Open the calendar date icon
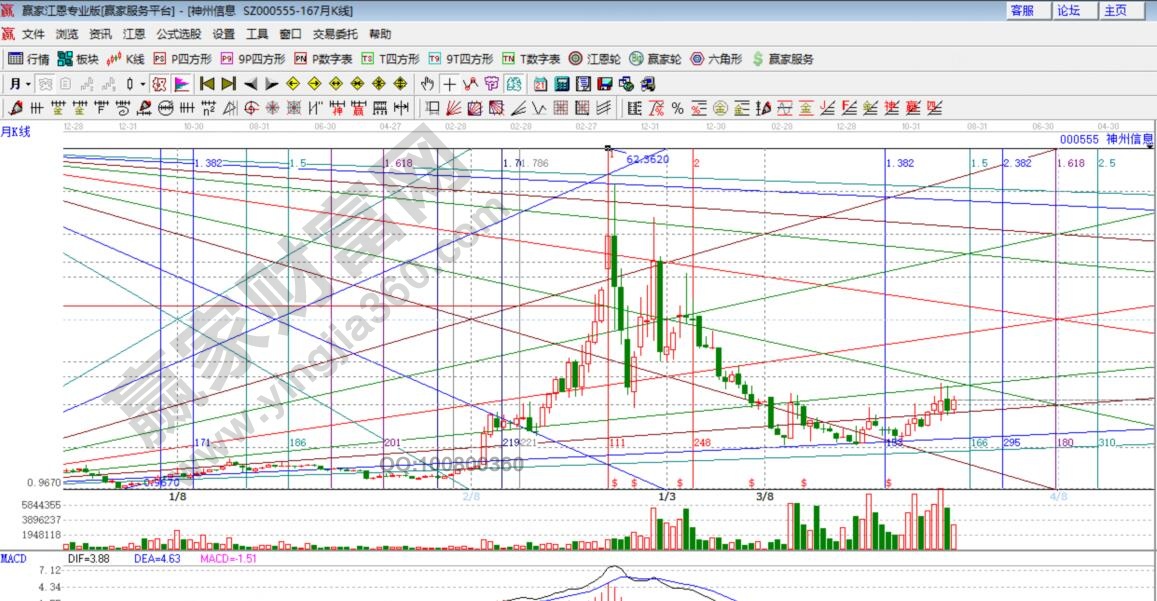The height and width of the screenshot is (601, 1157). [x=540, y=84]
